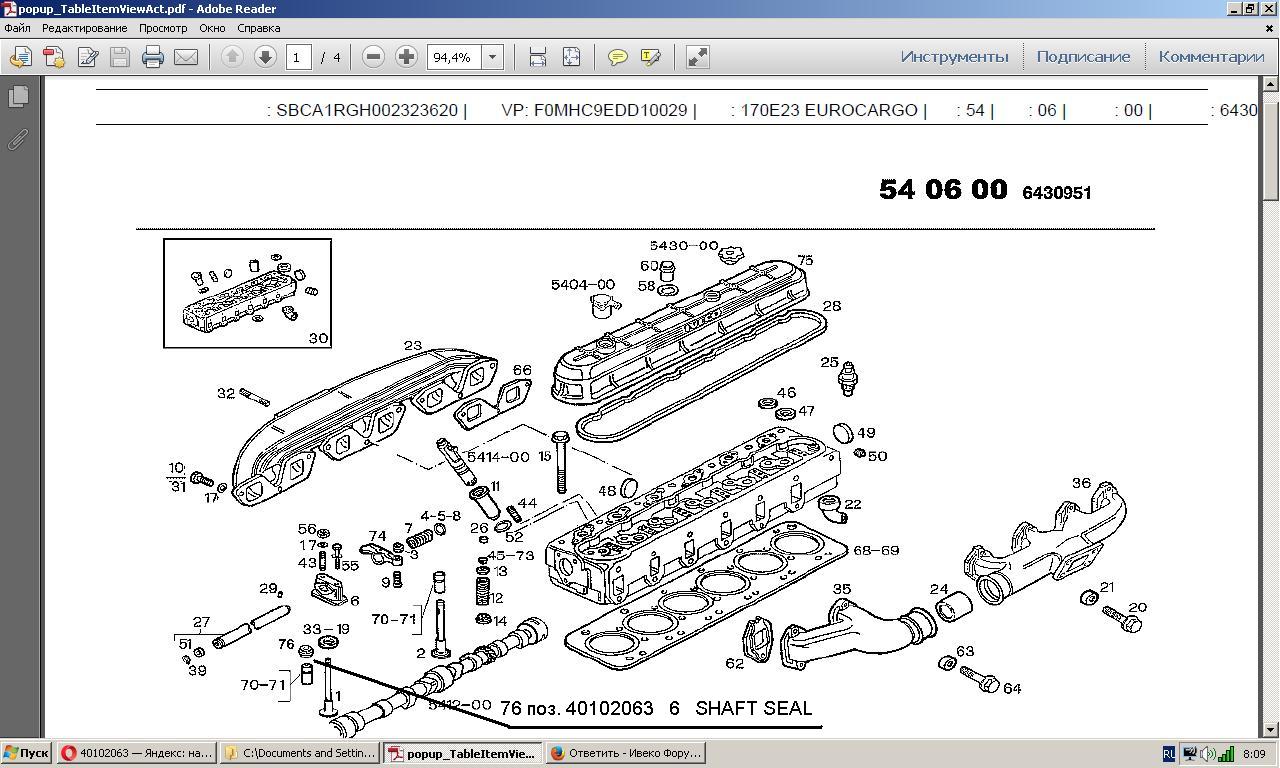1280x768 pixels.
Task: Switch to Ивеко Форум Firefox taskbar window
Action: point(626,753)
